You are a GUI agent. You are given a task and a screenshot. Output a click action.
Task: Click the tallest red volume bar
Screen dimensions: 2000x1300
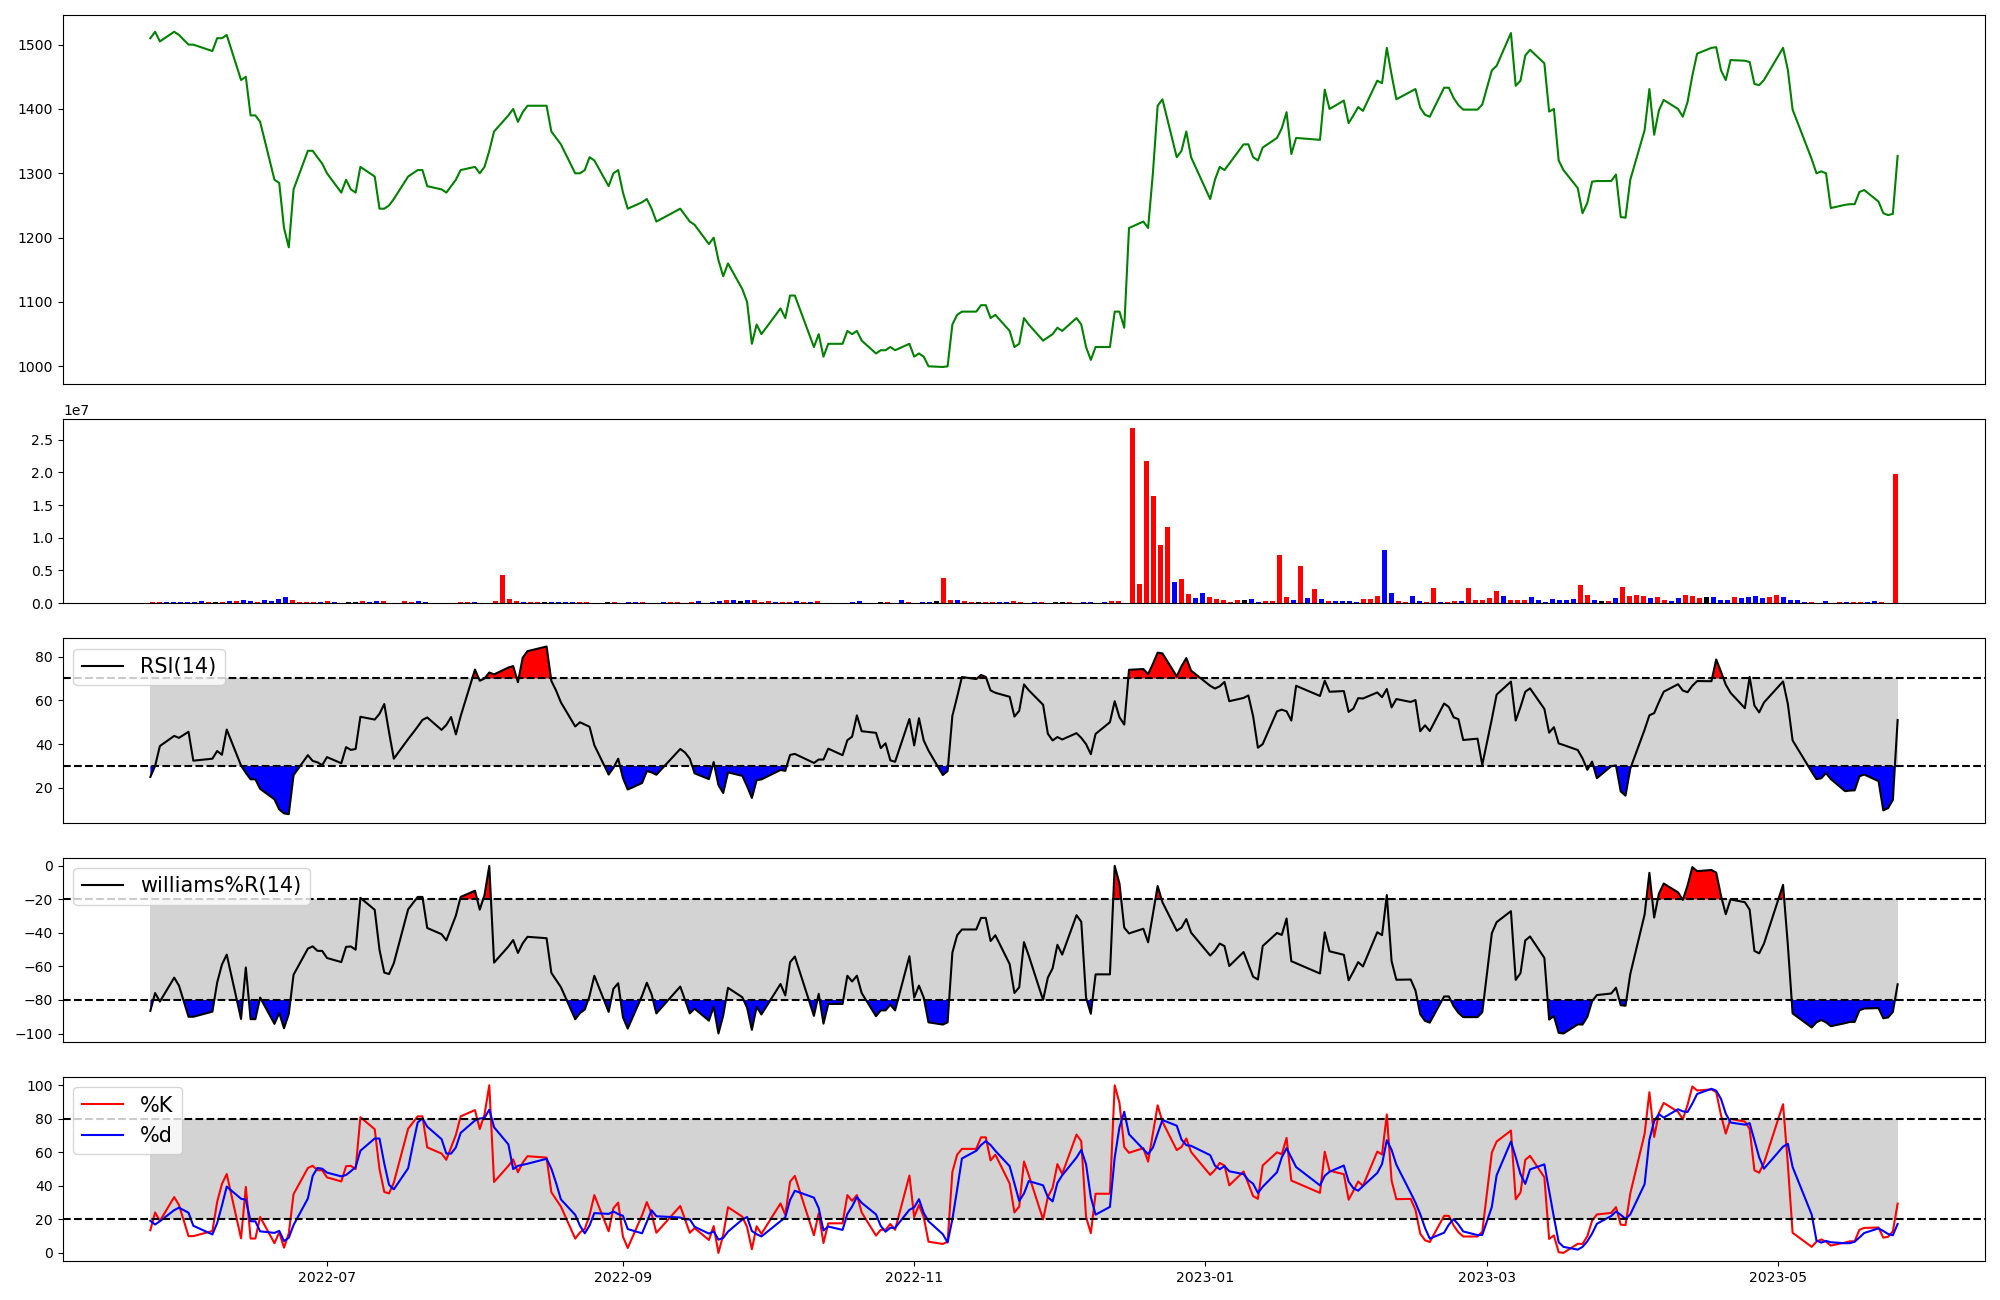[1132, 516]
